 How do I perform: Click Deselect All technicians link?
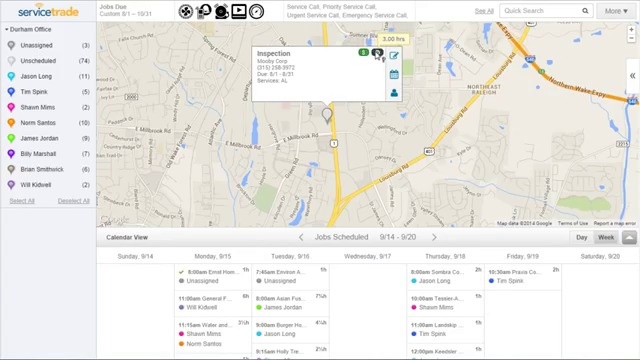(73, 201)
